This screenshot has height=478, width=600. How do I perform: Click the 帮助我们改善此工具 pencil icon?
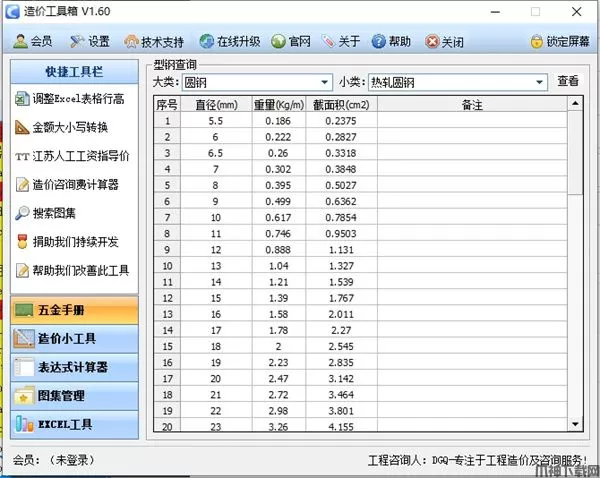pos(22,271)
